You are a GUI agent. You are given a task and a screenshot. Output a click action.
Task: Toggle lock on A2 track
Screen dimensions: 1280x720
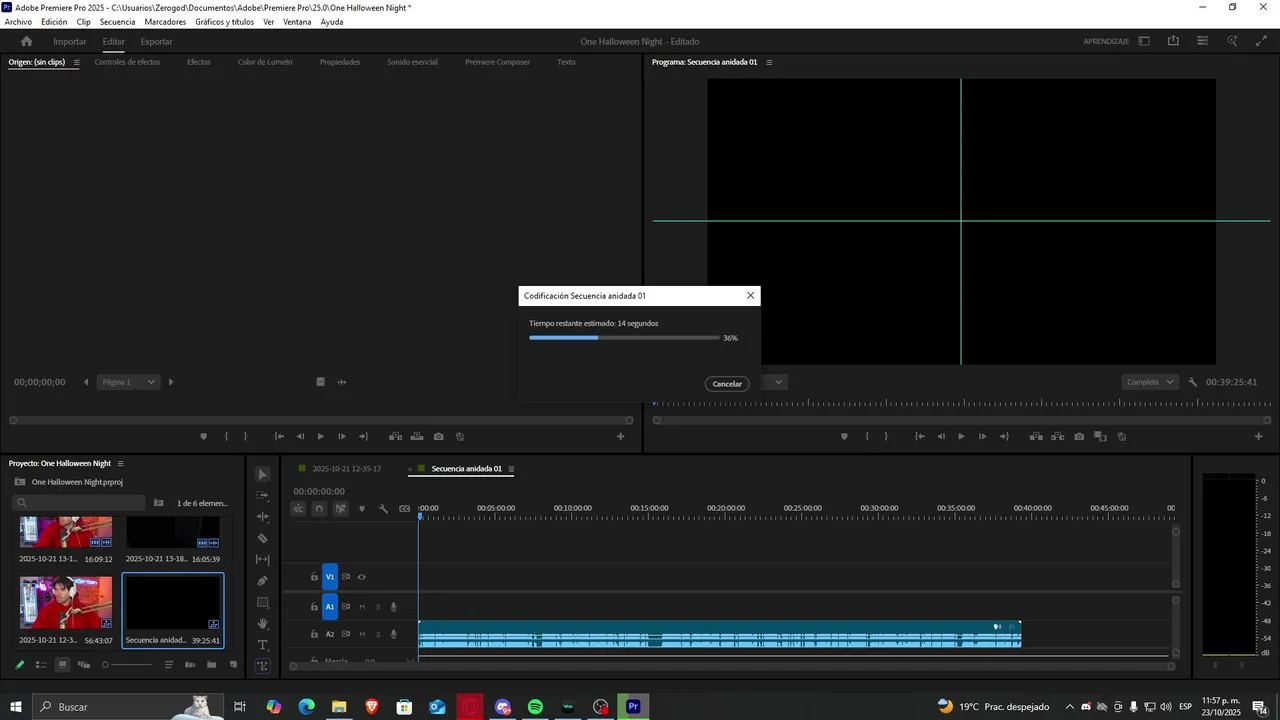[x=314, y=634]
